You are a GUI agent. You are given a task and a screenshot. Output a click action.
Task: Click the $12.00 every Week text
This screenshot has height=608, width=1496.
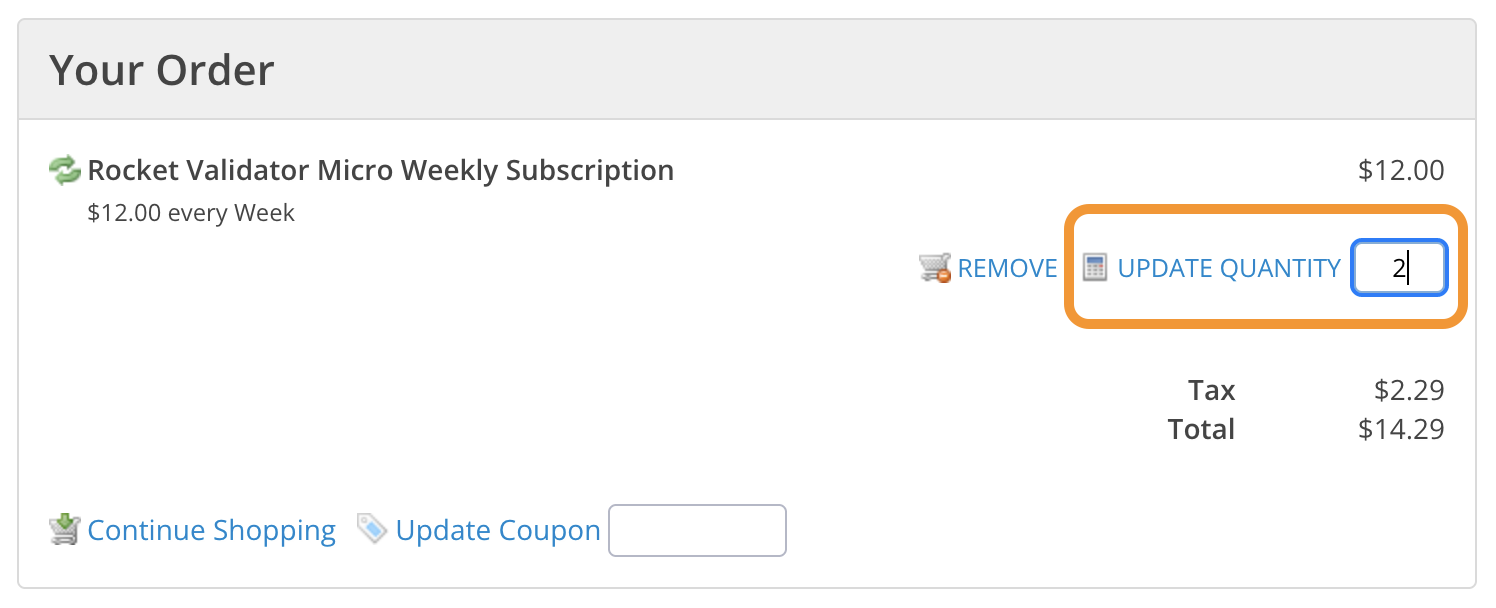tap(191, 213)
